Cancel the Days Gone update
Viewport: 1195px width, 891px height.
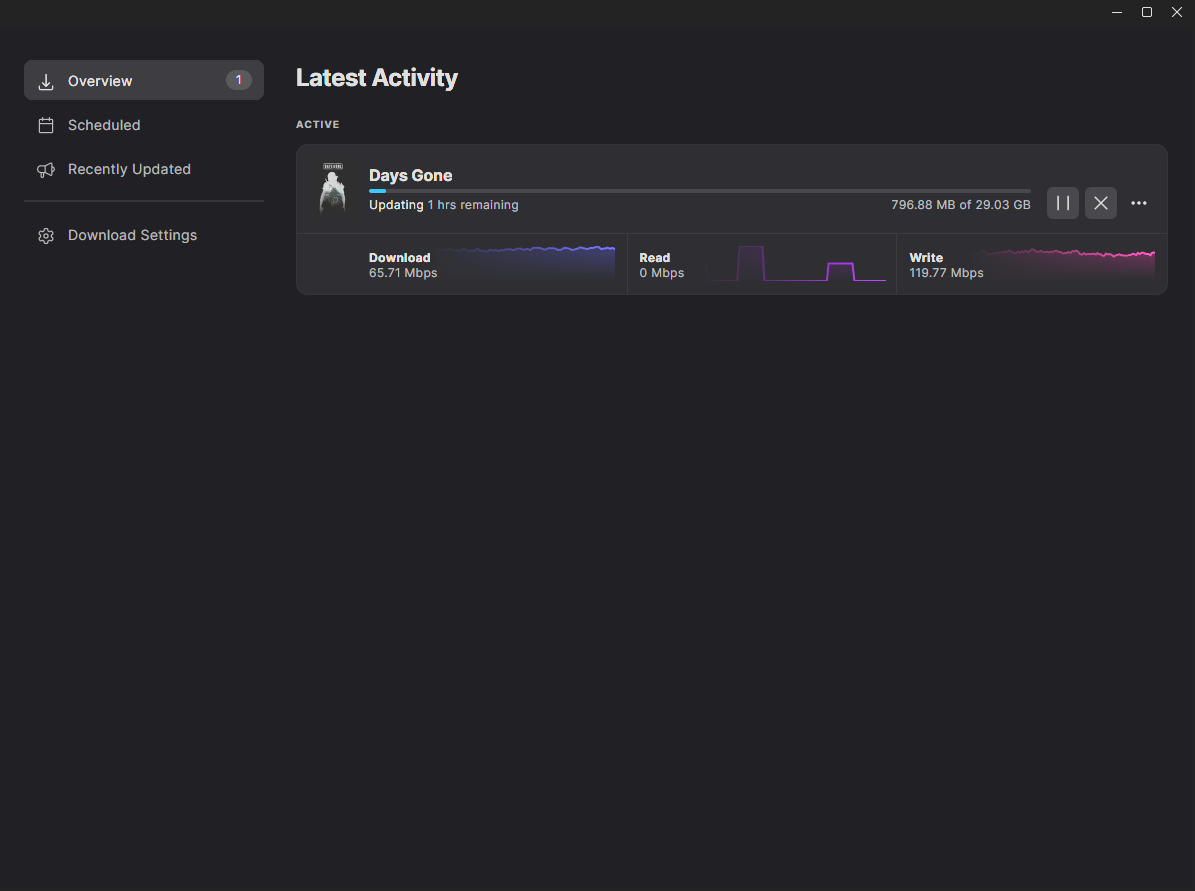(x=1100, y=203)
